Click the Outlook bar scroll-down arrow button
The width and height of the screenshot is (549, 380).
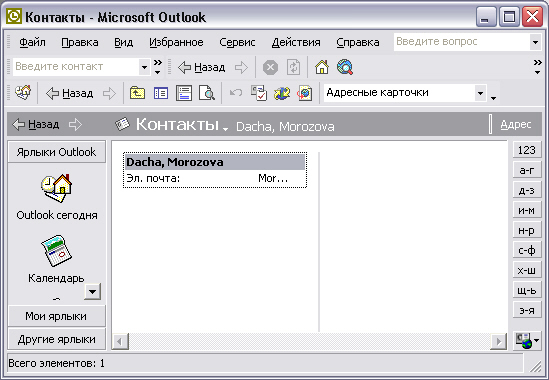[92, 291]
